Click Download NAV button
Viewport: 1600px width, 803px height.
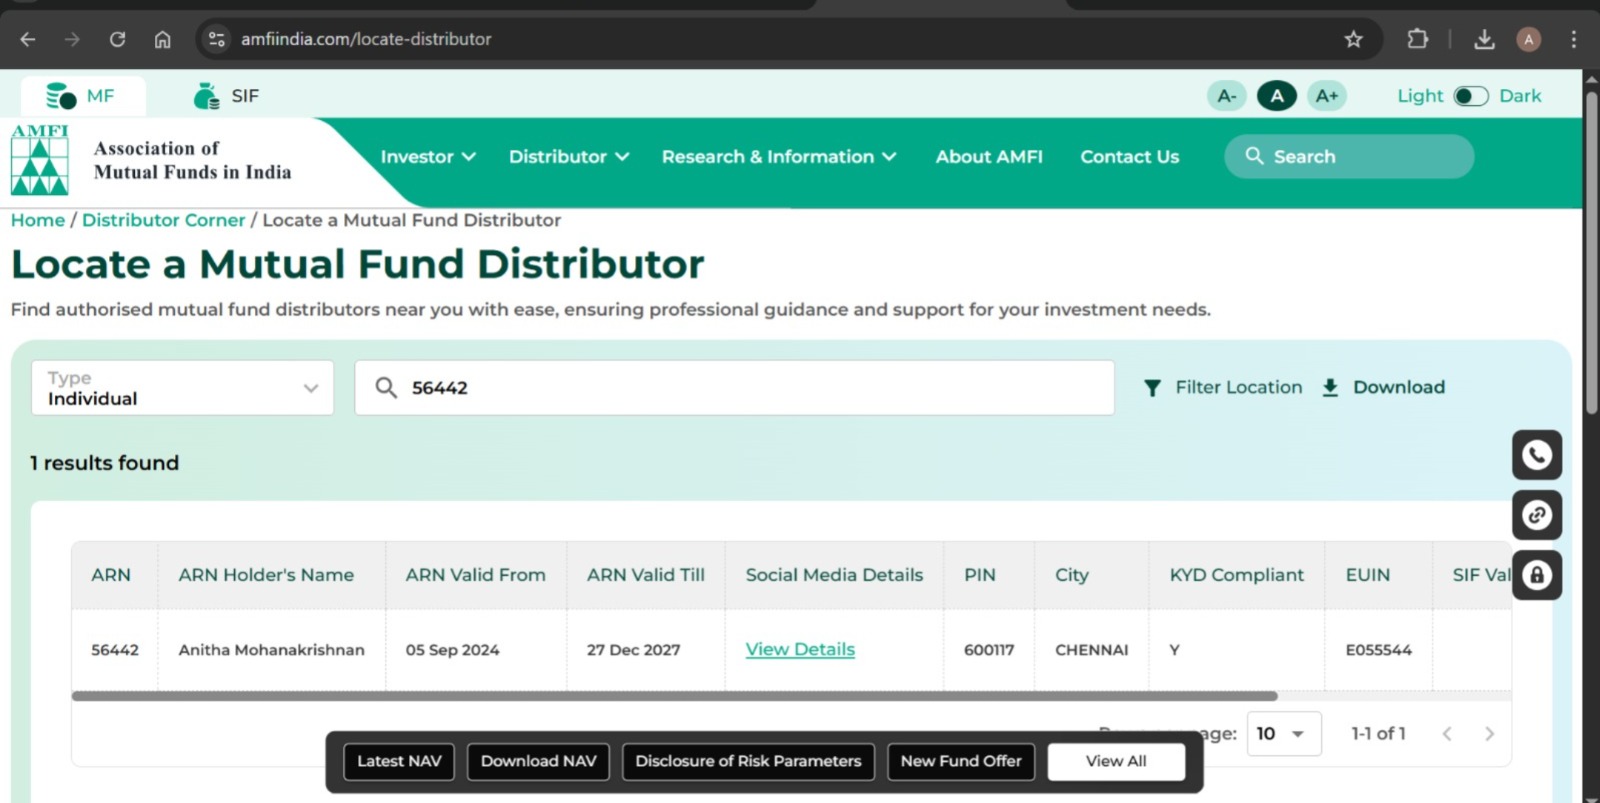pos(538,761)
